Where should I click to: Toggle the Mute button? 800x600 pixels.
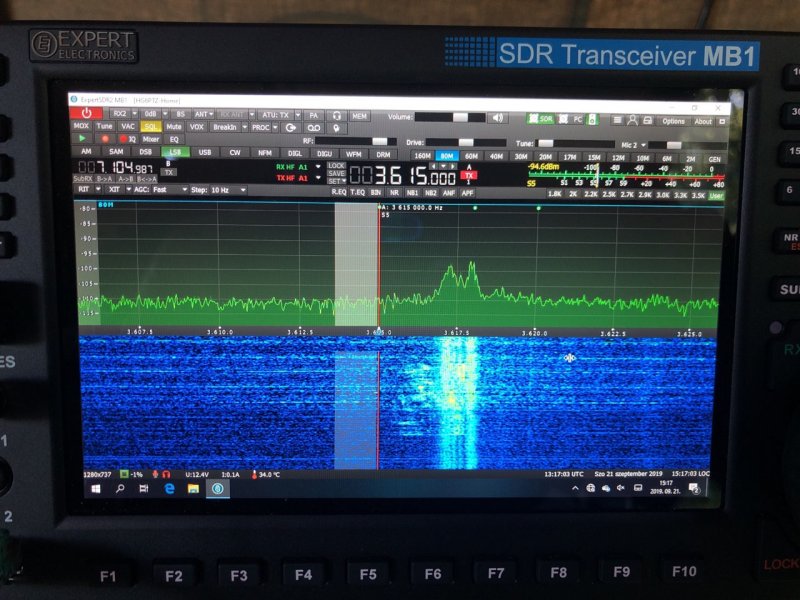173,127
